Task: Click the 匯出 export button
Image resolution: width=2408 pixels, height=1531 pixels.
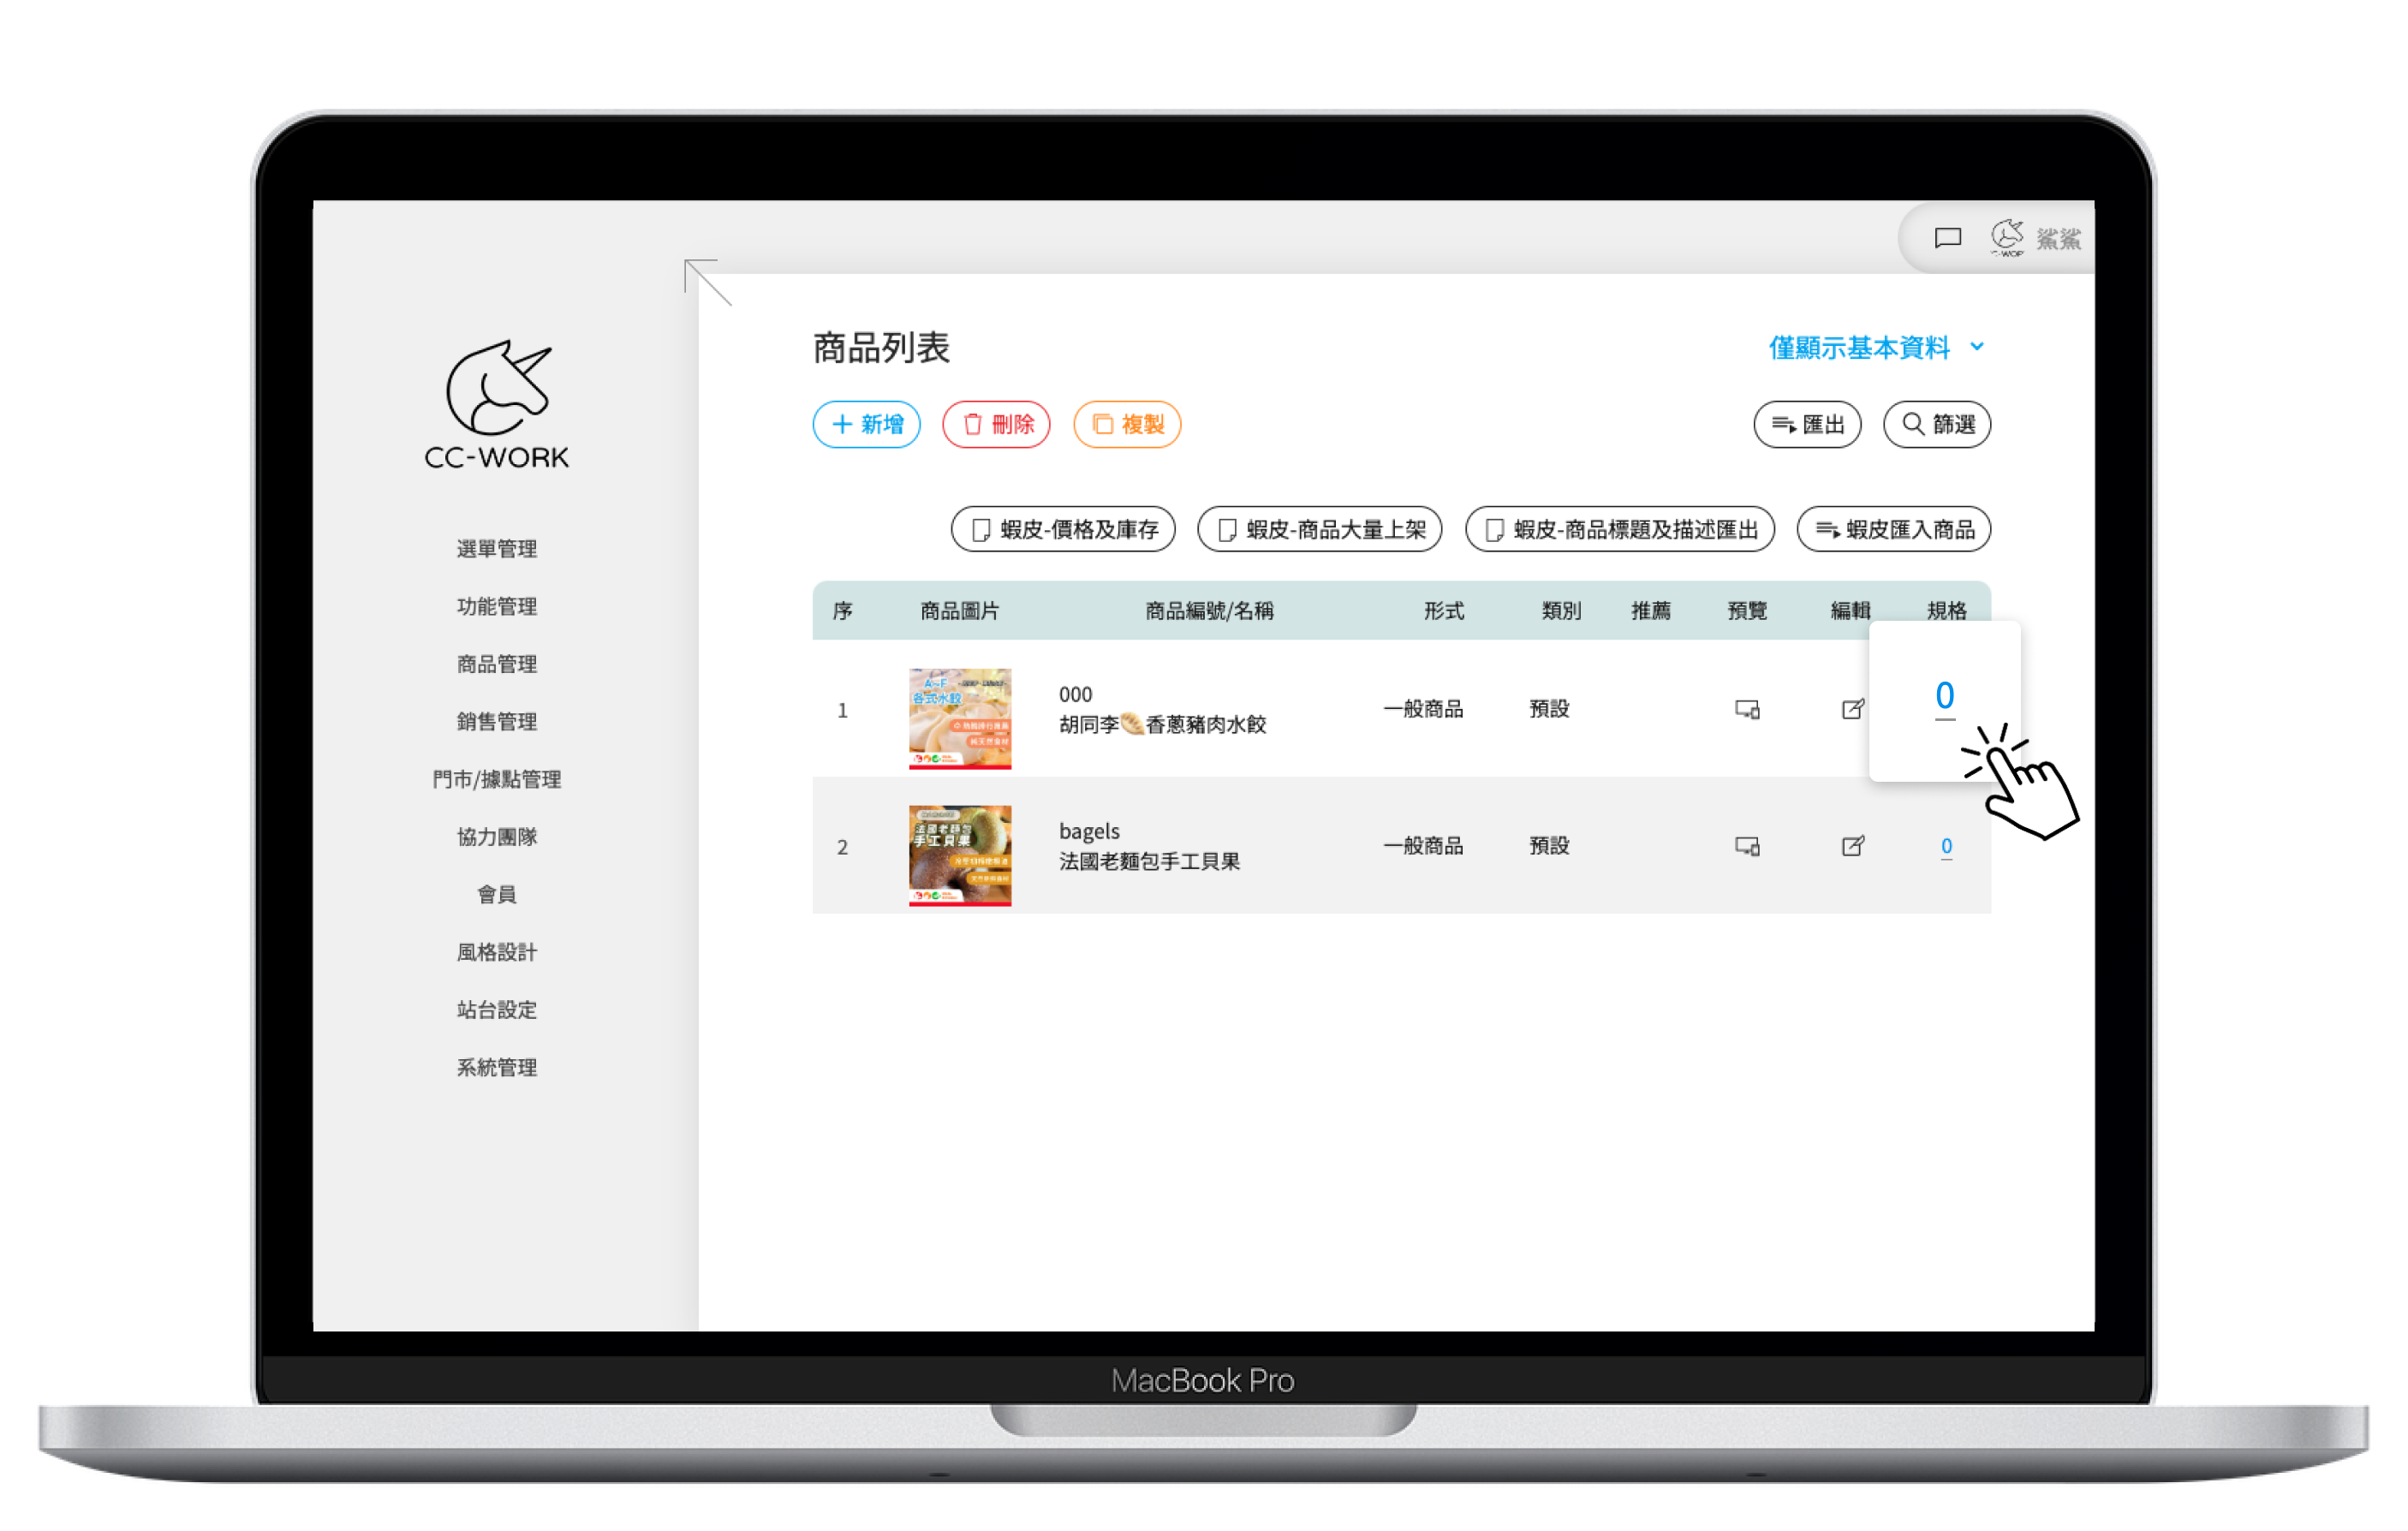Action: pos(1807,424)
